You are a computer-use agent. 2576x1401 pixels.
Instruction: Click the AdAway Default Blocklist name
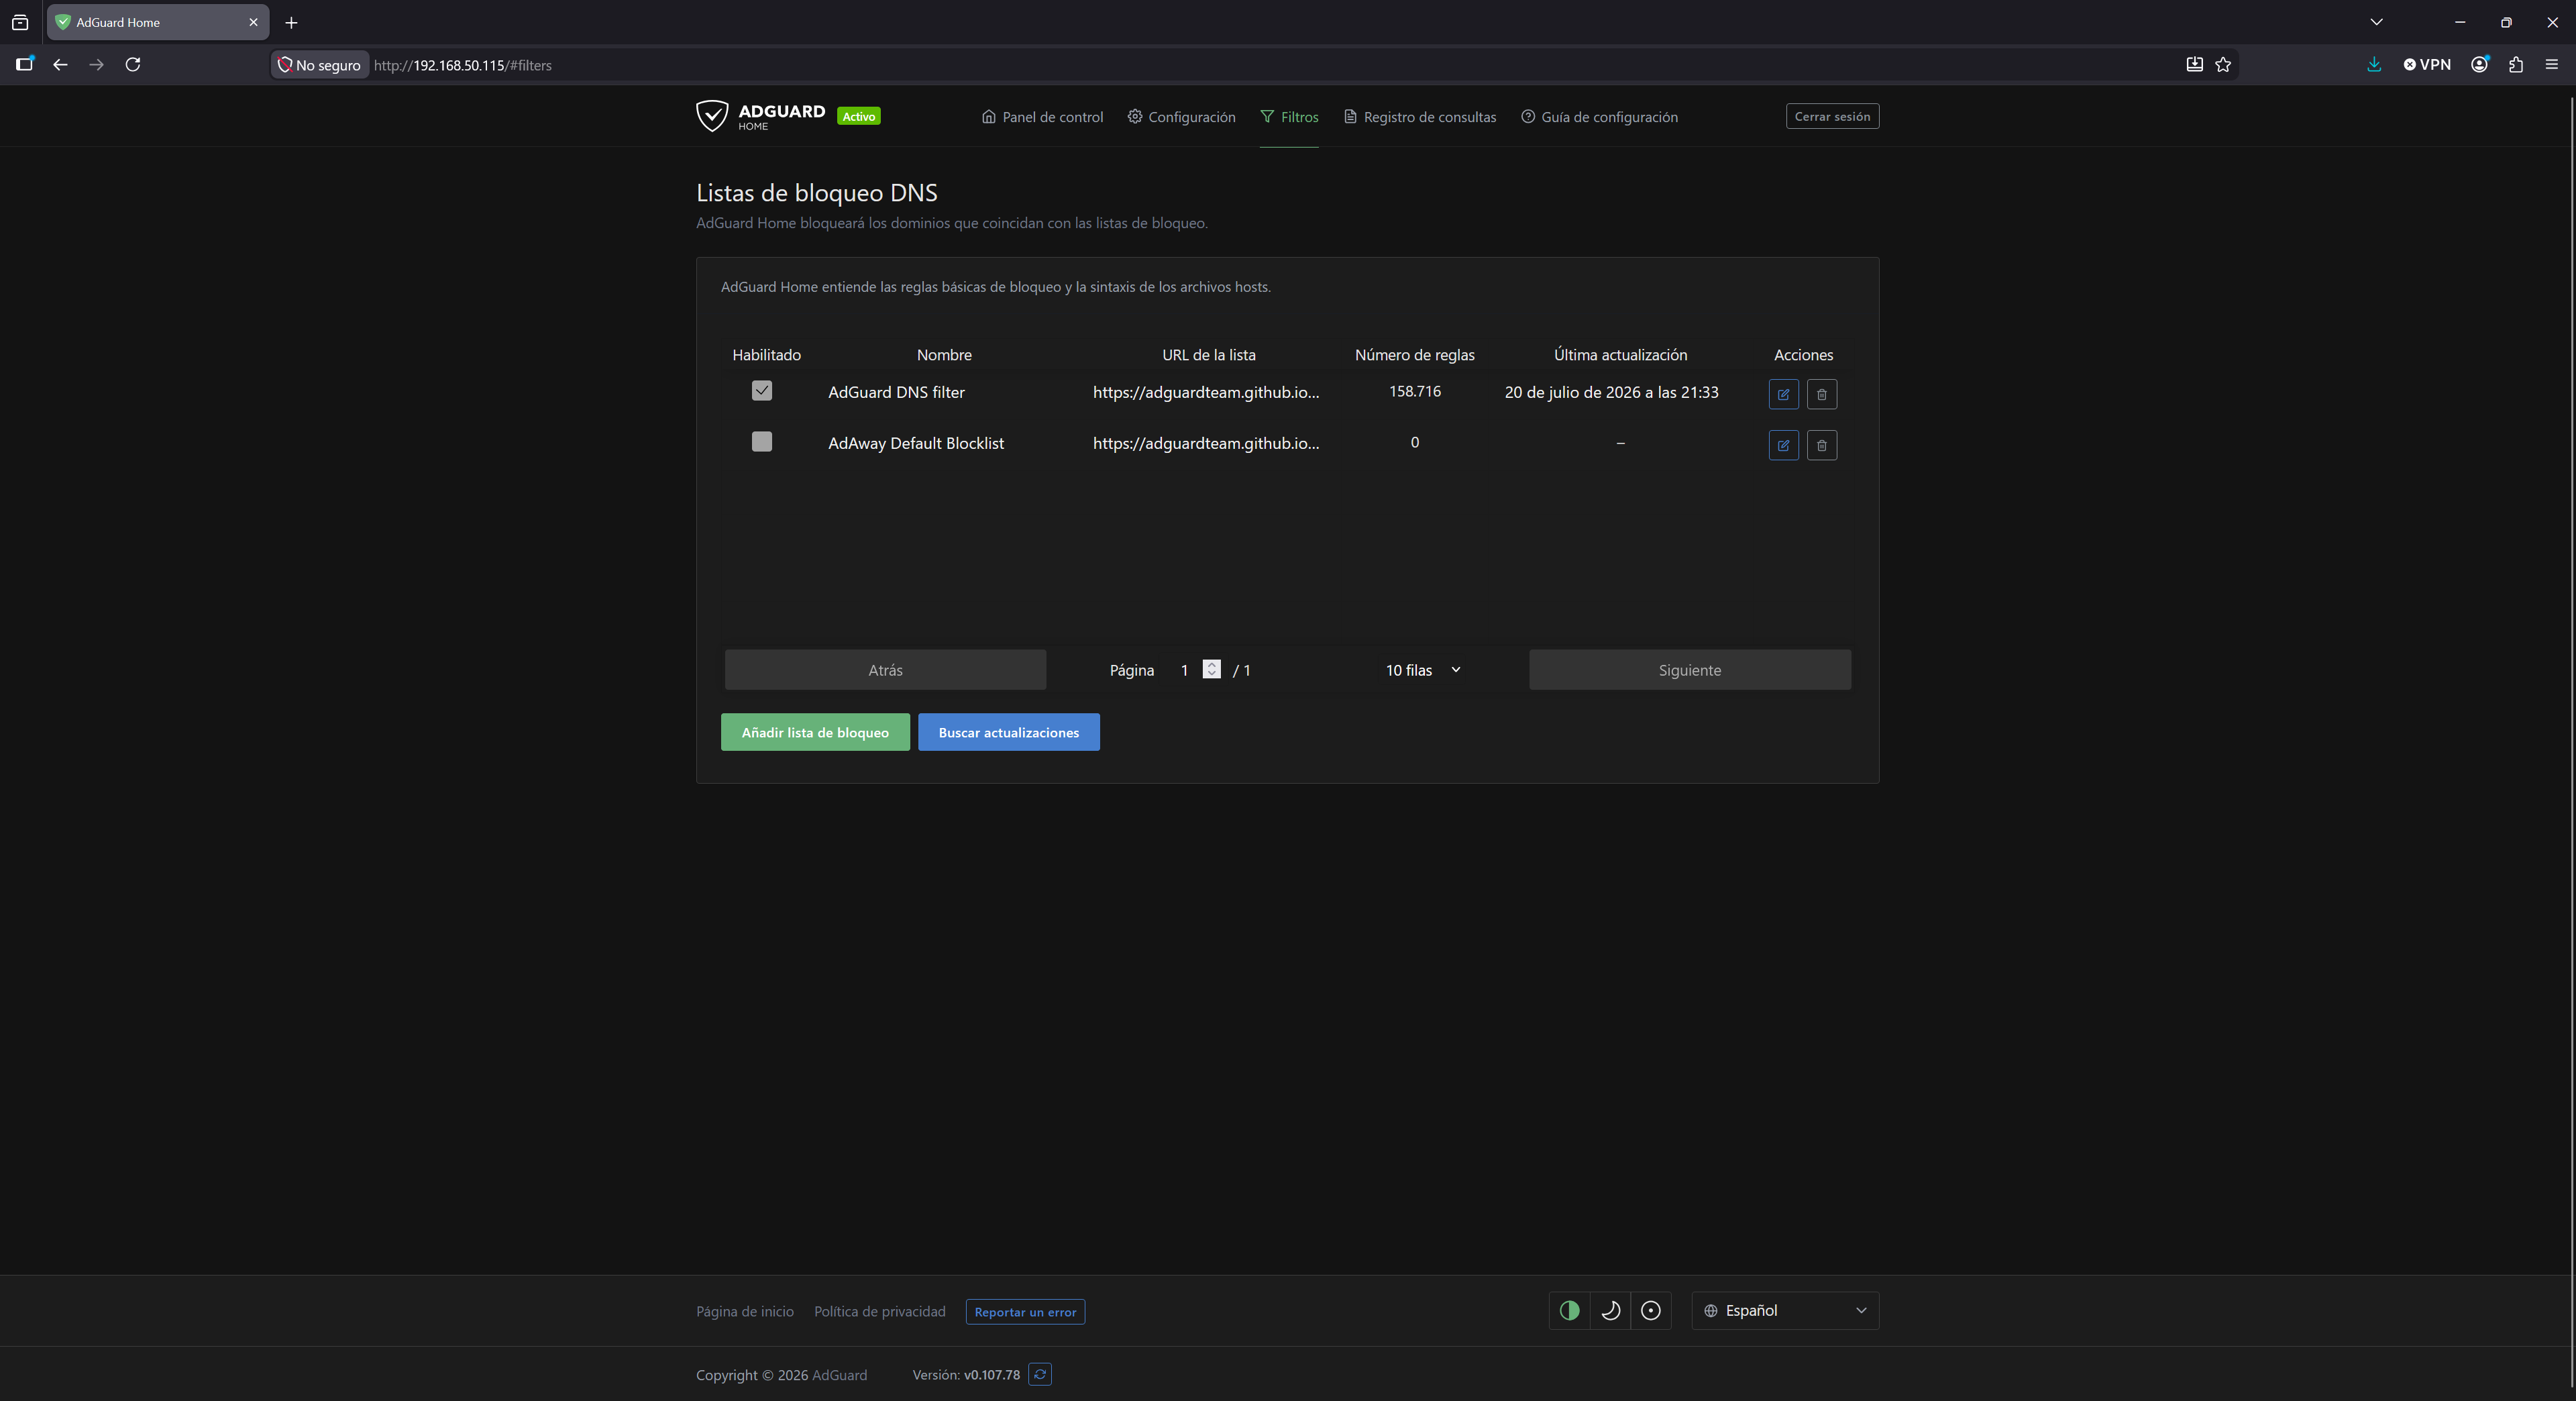916,443
